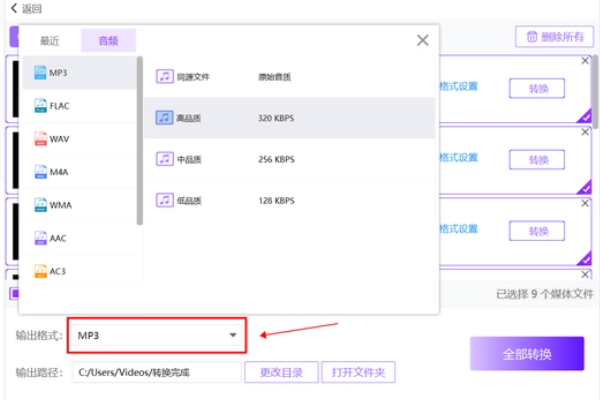
Task: Click the 输出路径 path field
Action: 157,373
